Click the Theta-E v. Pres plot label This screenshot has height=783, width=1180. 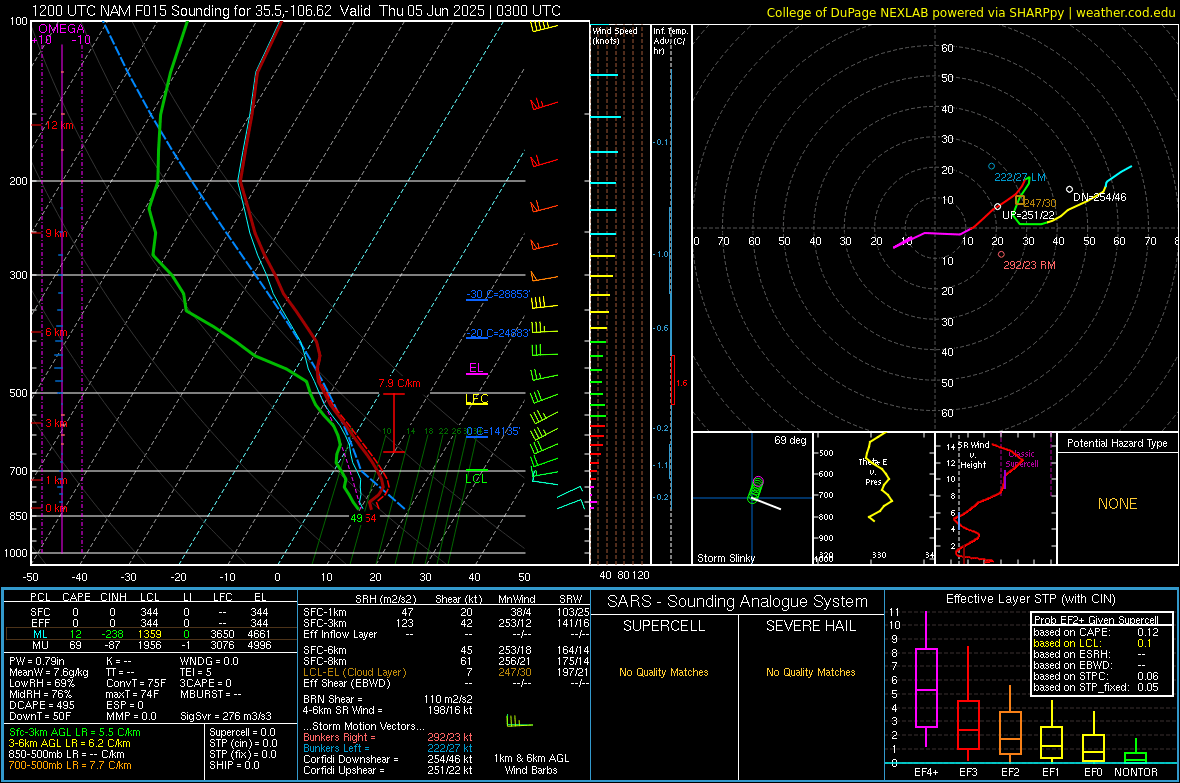pos(873,472)
